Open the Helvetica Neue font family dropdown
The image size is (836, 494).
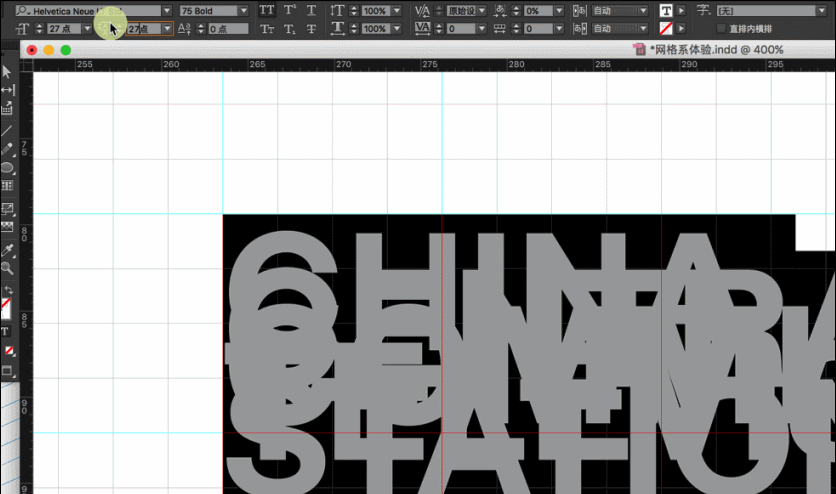pos(167,11)
